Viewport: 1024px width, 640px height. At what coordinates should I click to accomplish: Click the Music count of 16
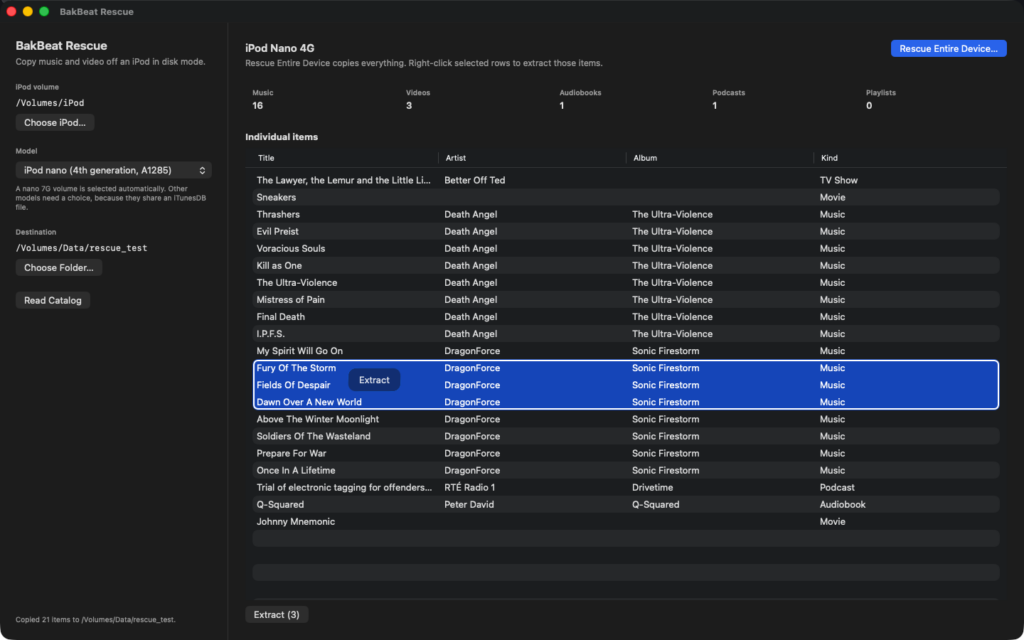(x=257, y=105)
